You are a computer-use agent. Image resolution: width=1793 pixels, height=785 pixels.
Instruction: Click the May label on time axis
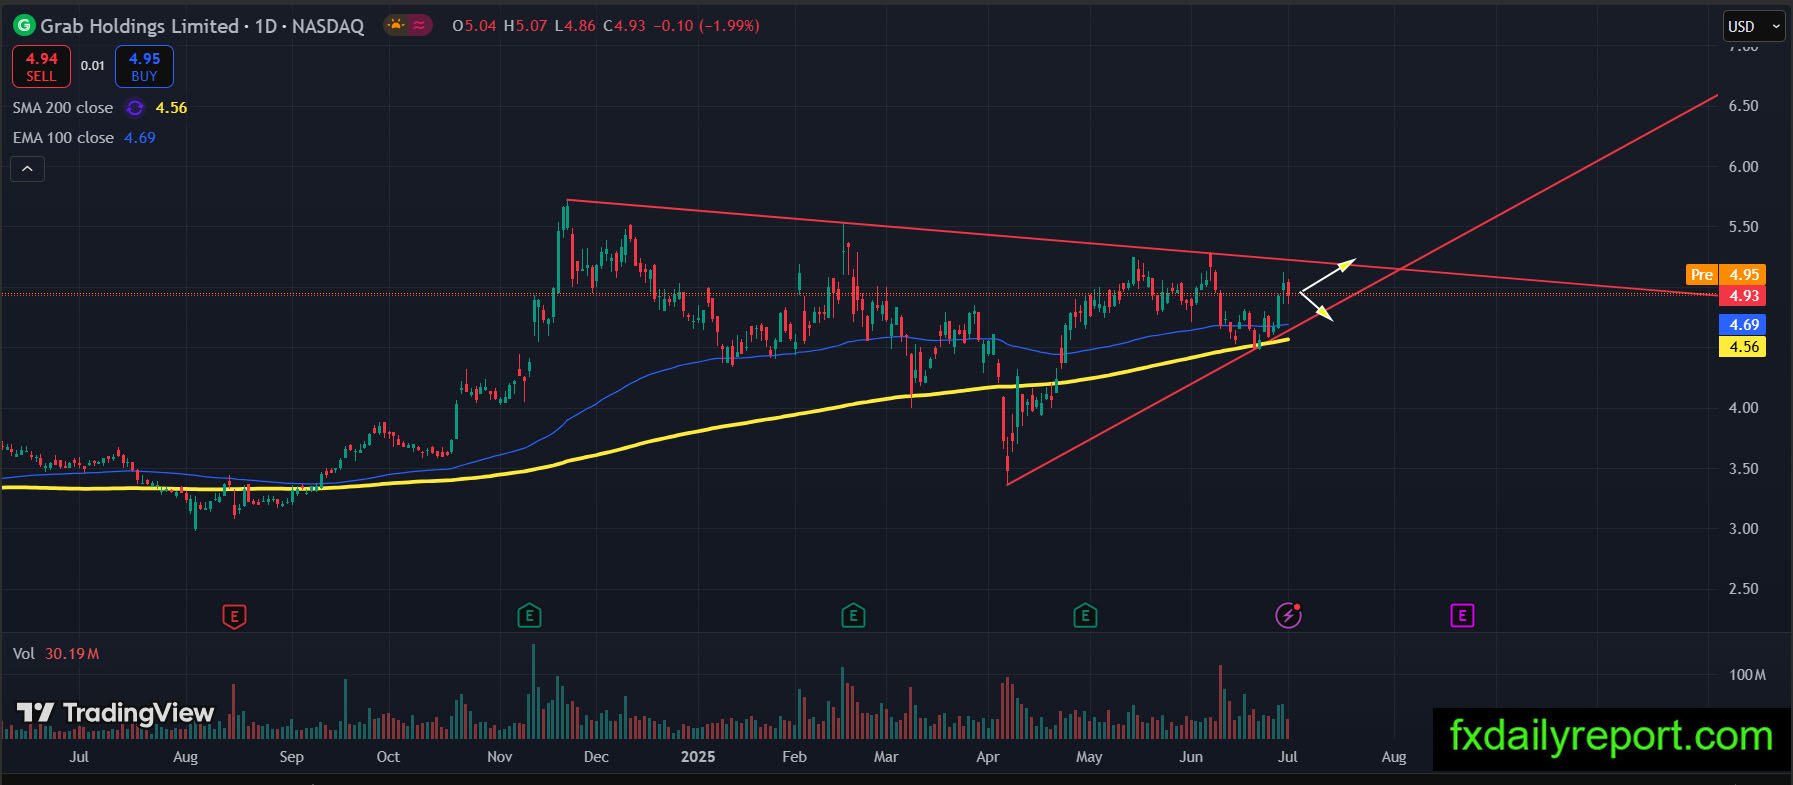click(1089, 757)
